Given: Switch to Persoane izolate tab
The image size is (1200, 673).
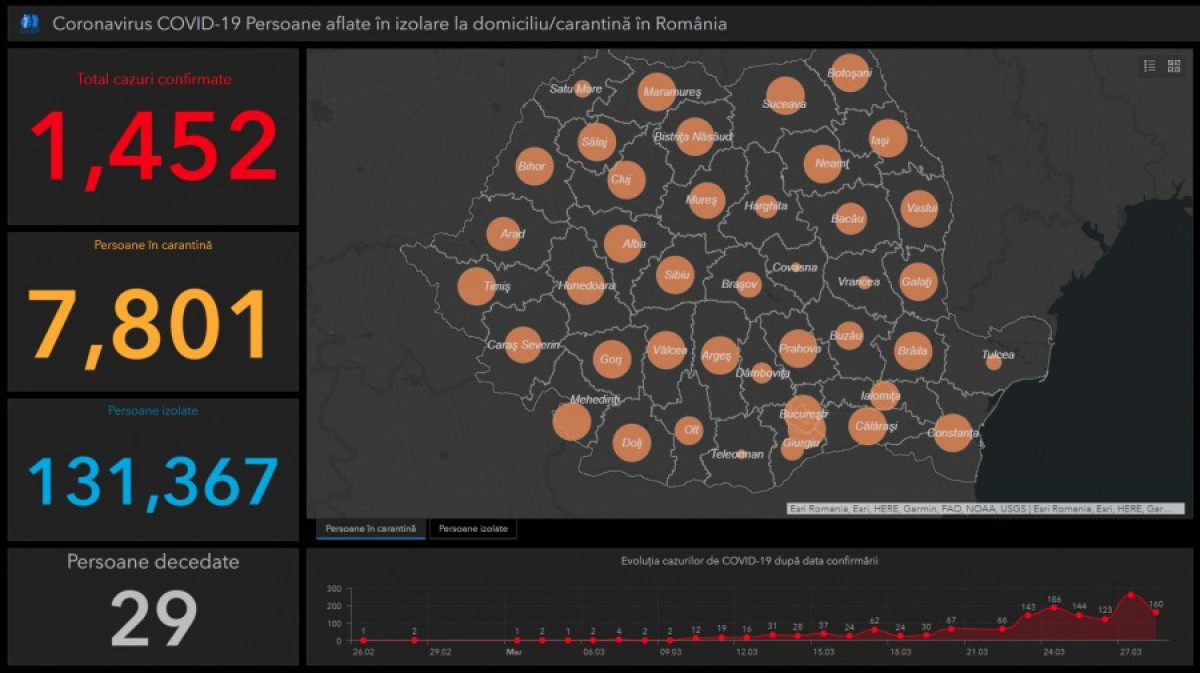Looking at the screenshot, I should [x=473, y=528].
